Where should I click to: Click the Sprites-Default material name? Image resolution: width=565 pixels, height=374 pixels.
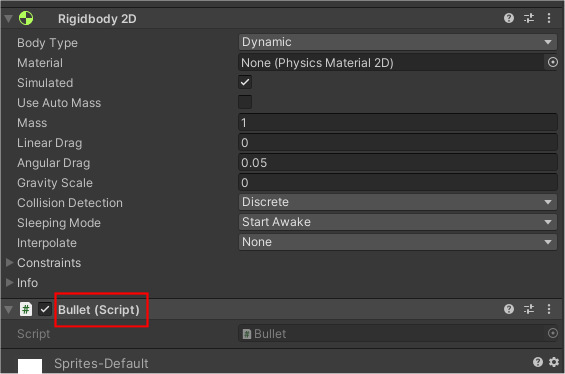click(101, 364)
